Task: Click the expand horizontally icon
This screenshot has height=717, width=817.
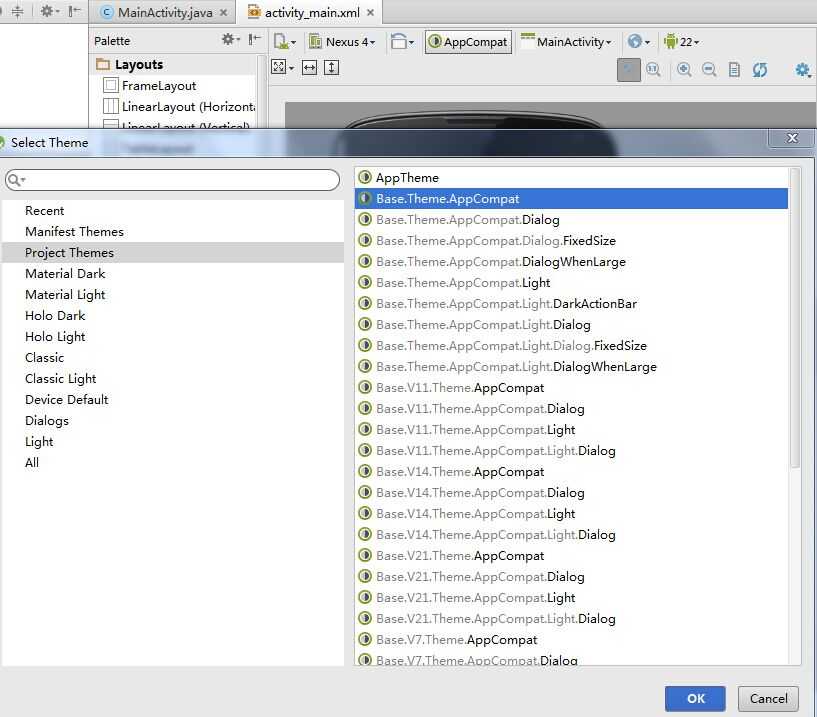Action: (310, 68)
